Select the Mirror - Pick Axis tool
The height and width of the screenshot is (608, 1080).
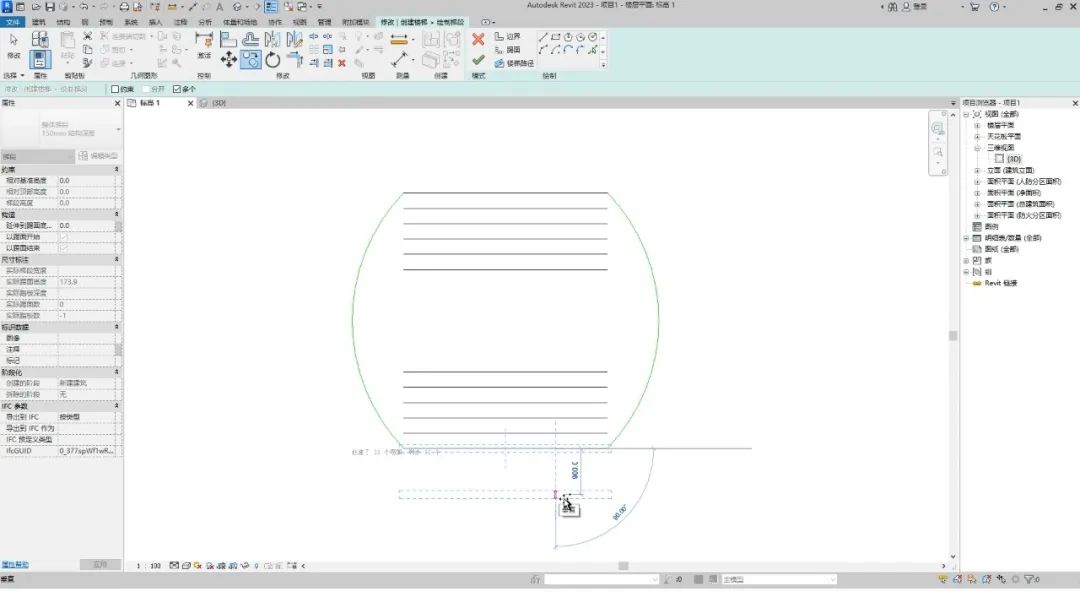(x=272, y=39)
